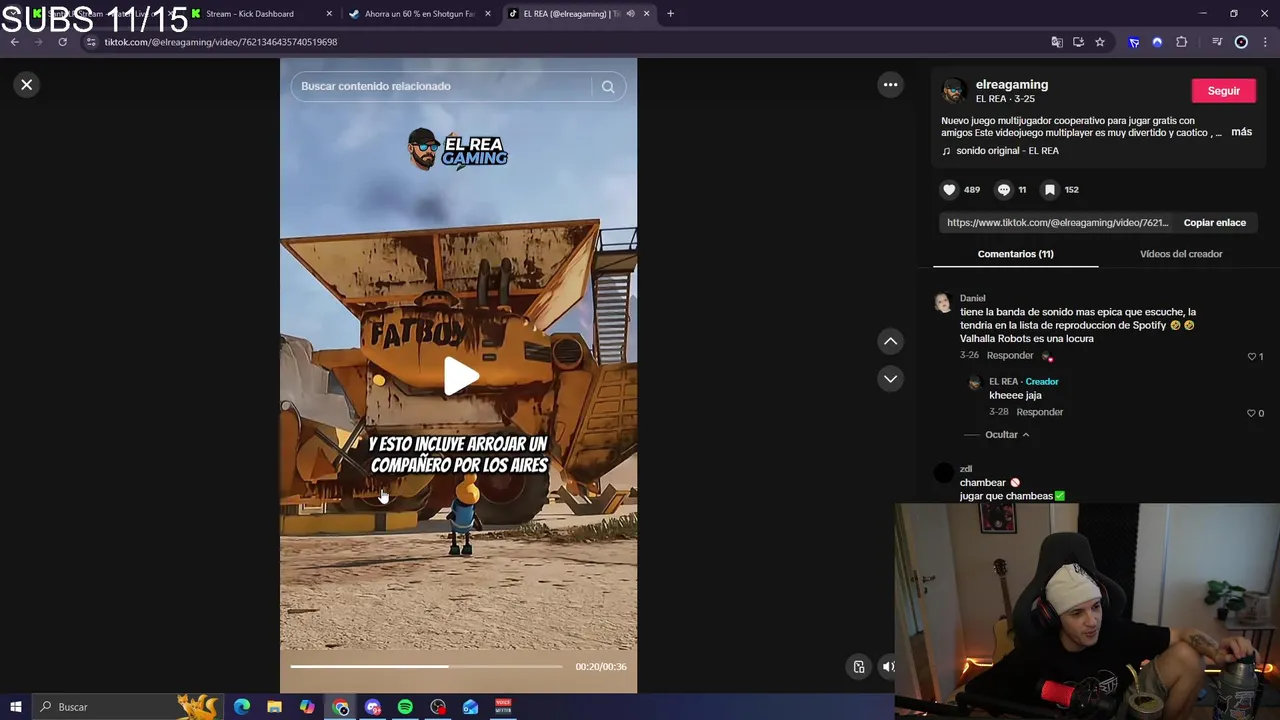Reload the page in Chrome
This screenshot has height=720, width=1280.
point(62,42)
